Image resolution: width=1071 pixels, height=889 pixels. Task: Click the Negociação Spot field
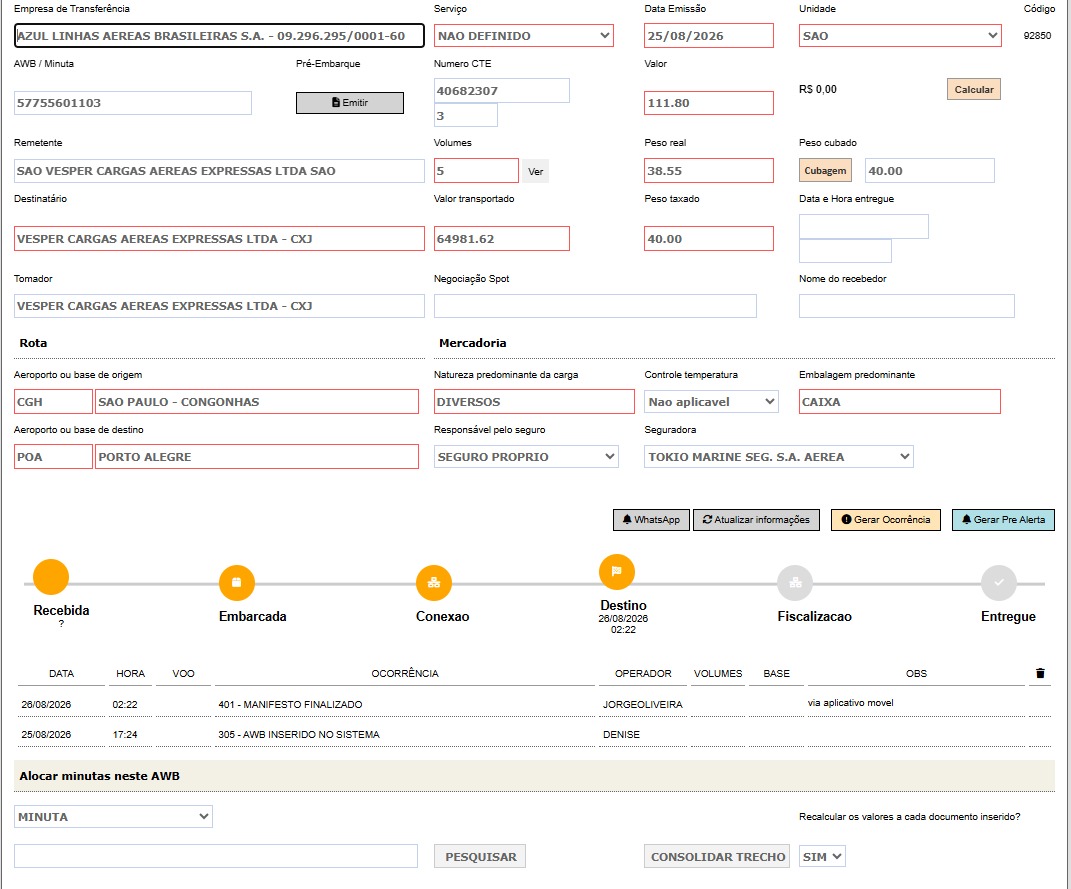tap(595, 306)
